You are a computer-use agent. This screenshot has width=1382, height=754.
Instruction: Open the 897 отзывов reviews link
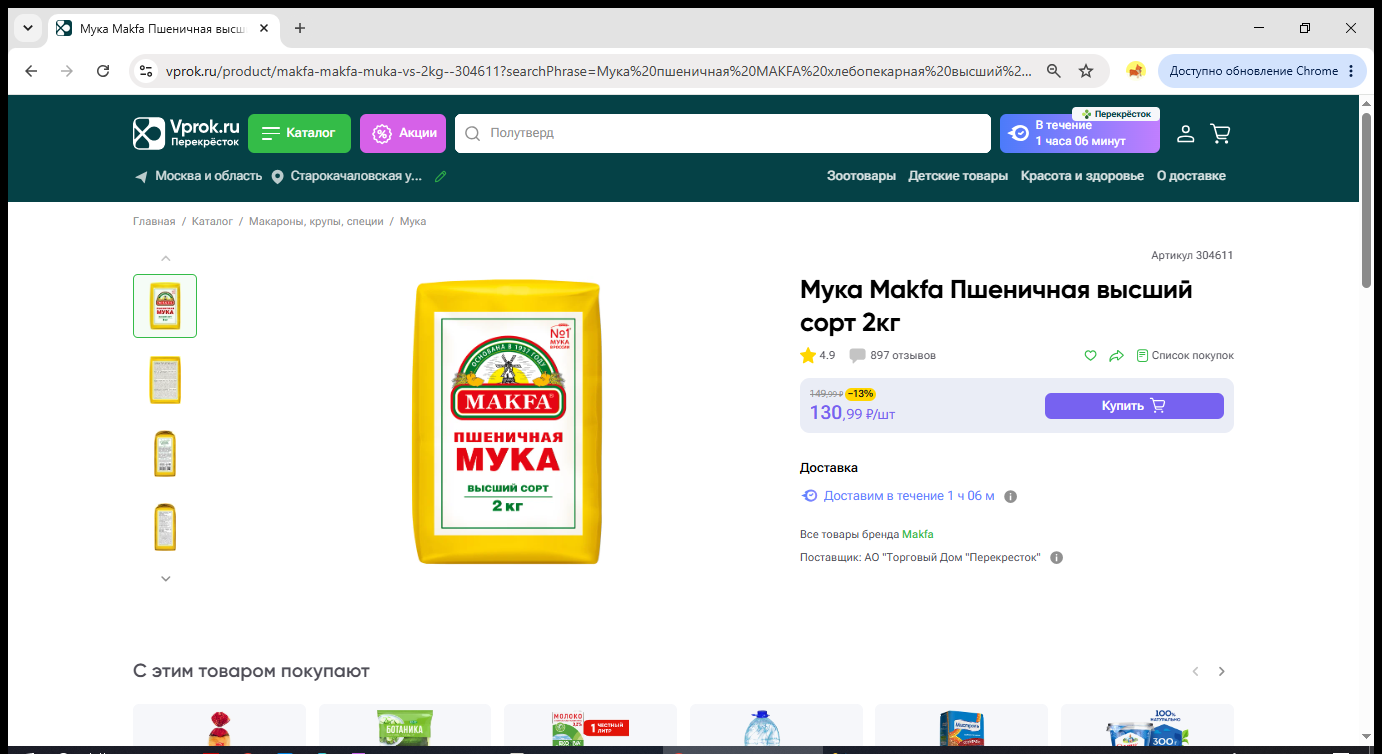coord(903,355)
